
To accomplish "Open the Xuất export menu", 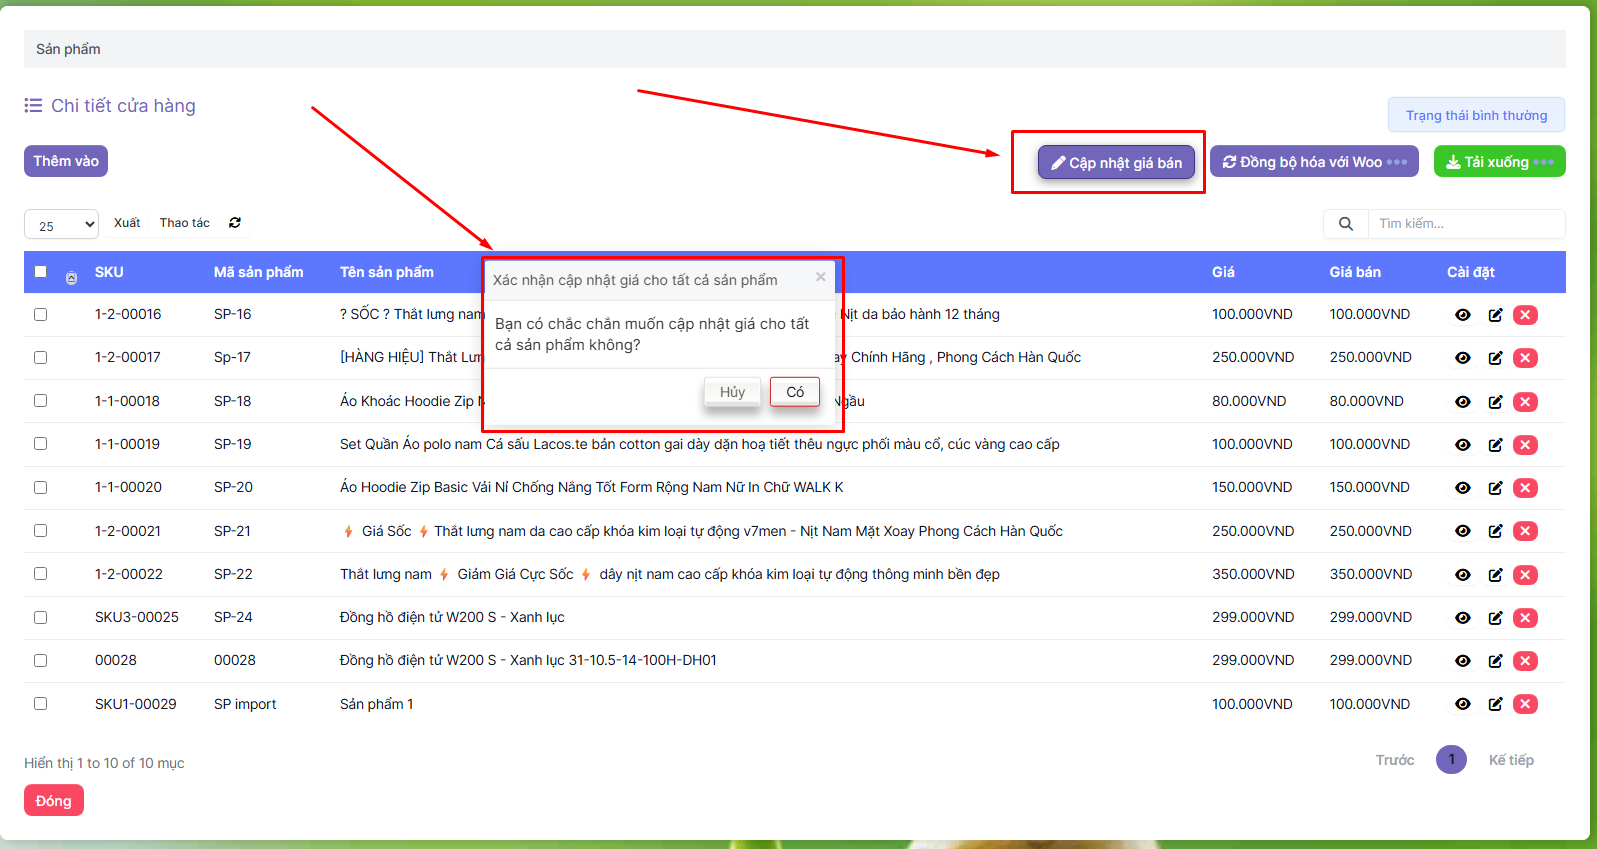I will point(127,223).
